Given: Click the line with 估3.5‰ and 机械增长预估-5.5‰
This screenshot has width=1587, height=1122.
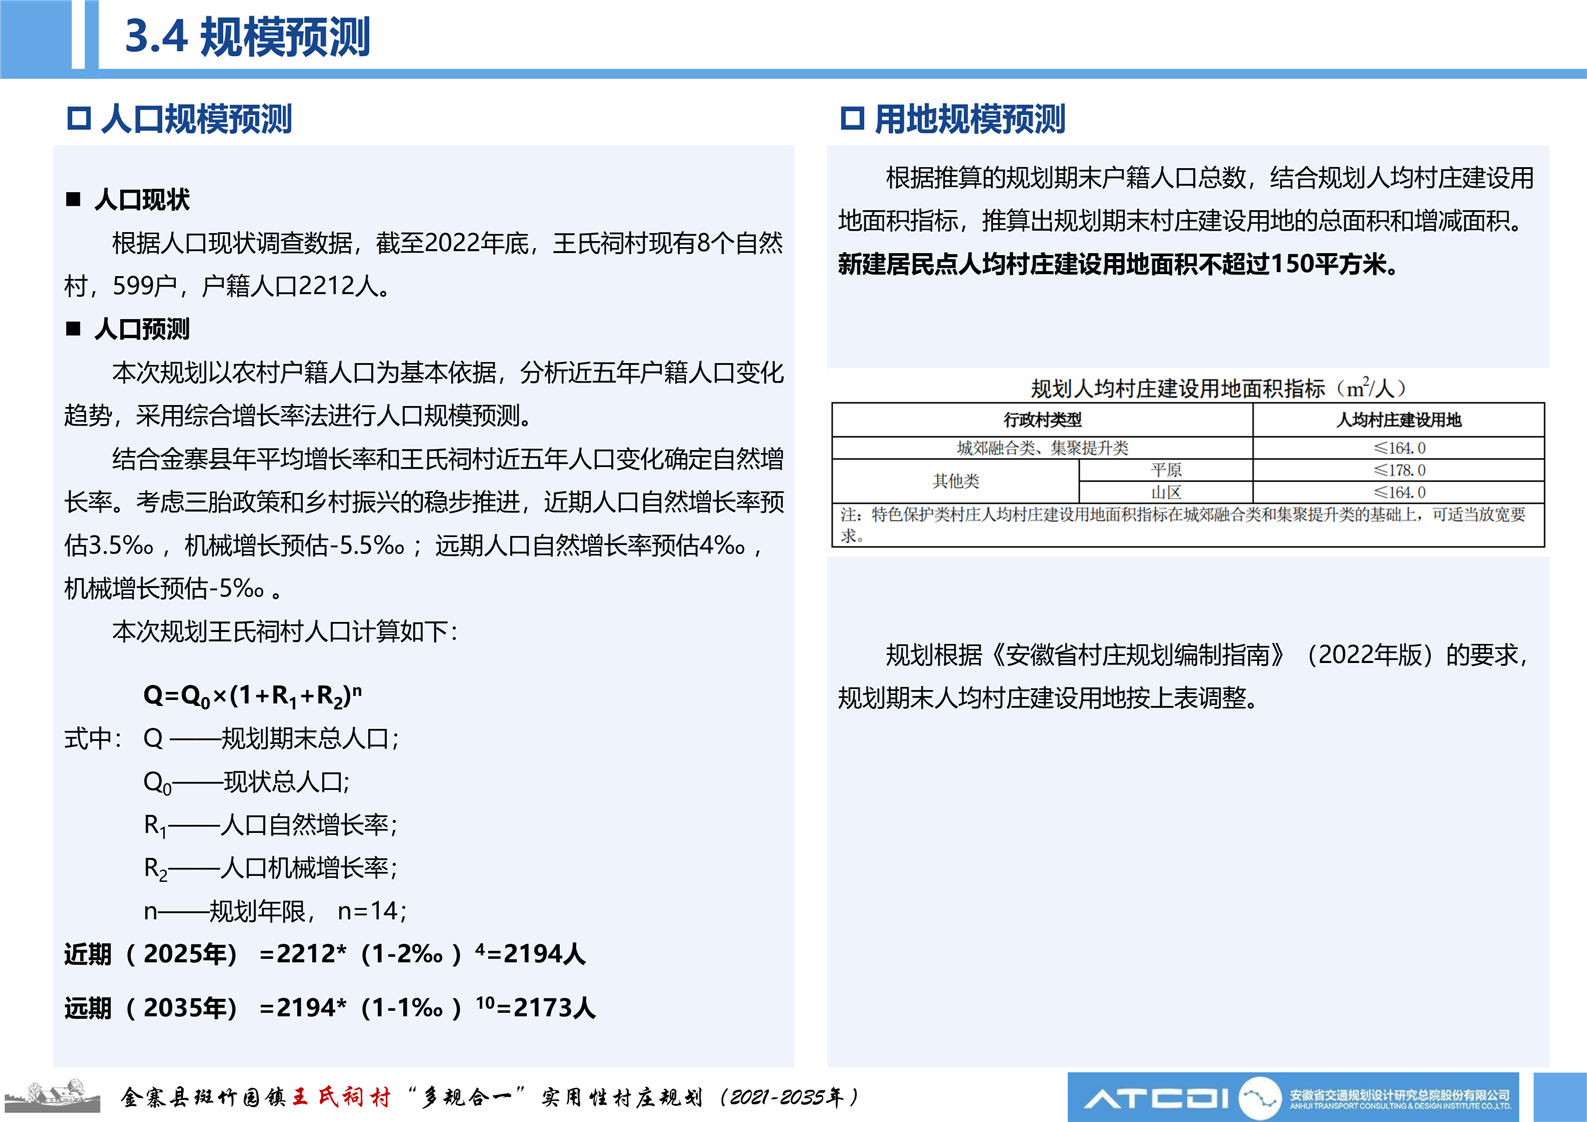Looking at the screenshot, I should pos(414,545).
